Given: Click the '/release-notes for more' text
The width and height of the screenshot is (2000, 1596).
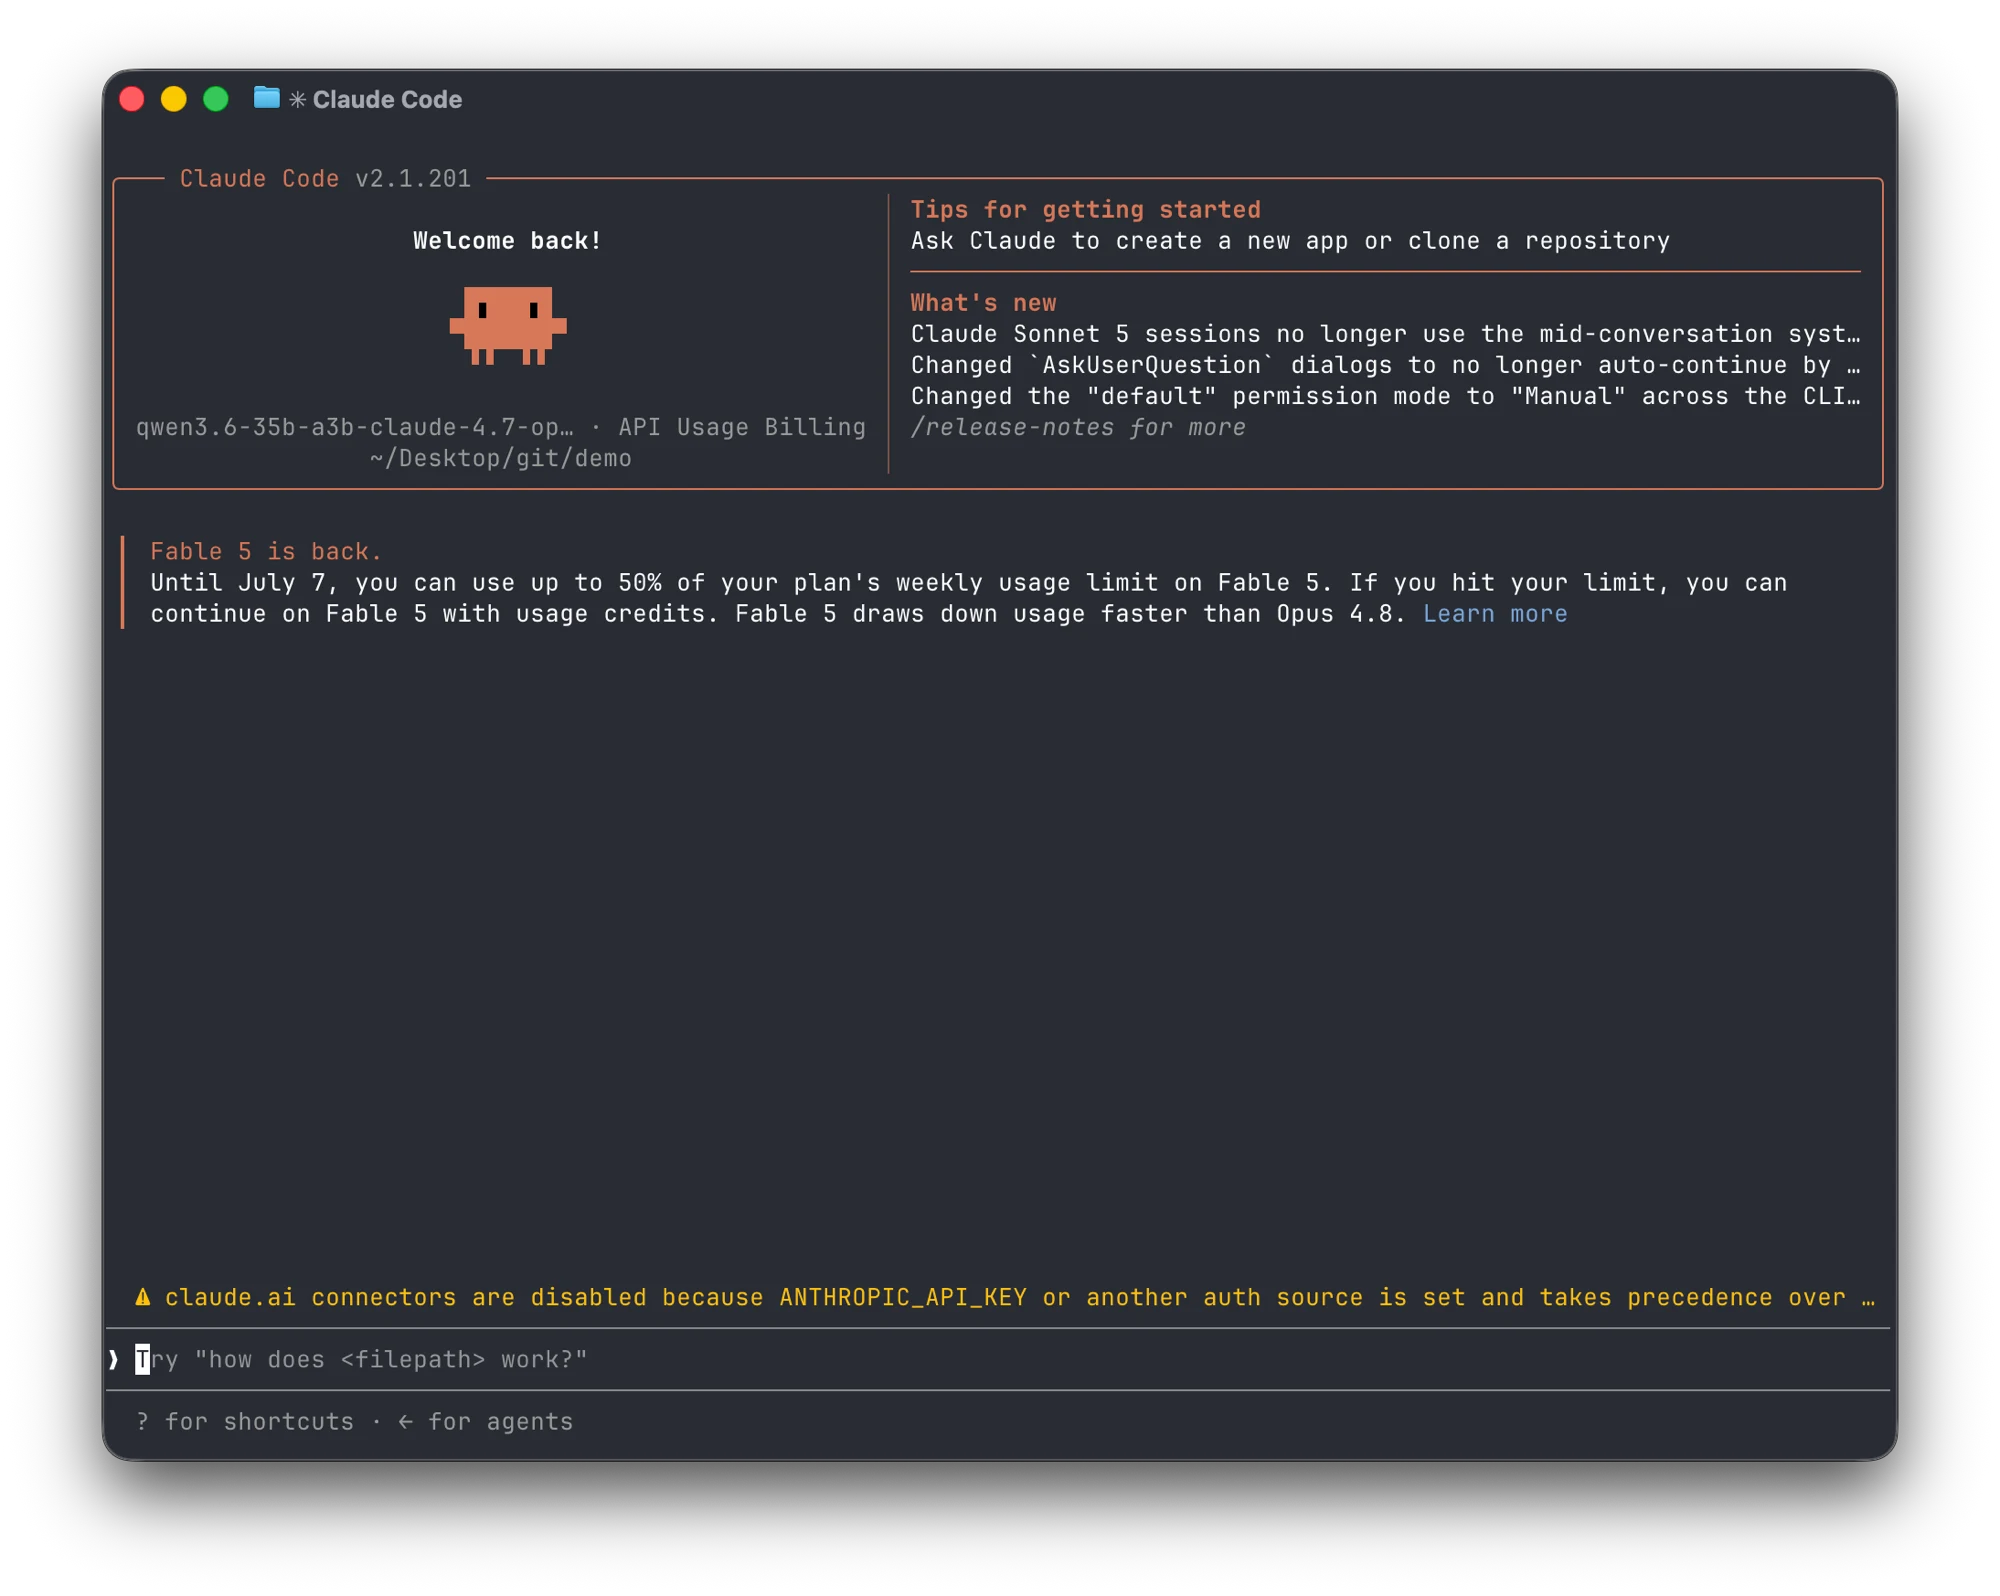Looking at the screenshot, I should 1078,427.
